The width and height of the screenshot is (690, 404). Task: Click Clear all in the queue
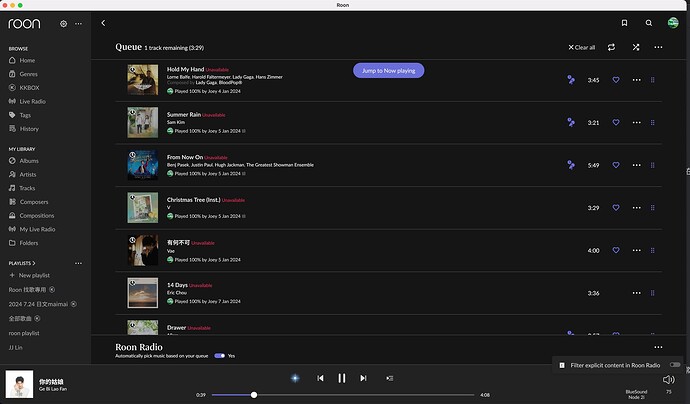pos(581,47)
